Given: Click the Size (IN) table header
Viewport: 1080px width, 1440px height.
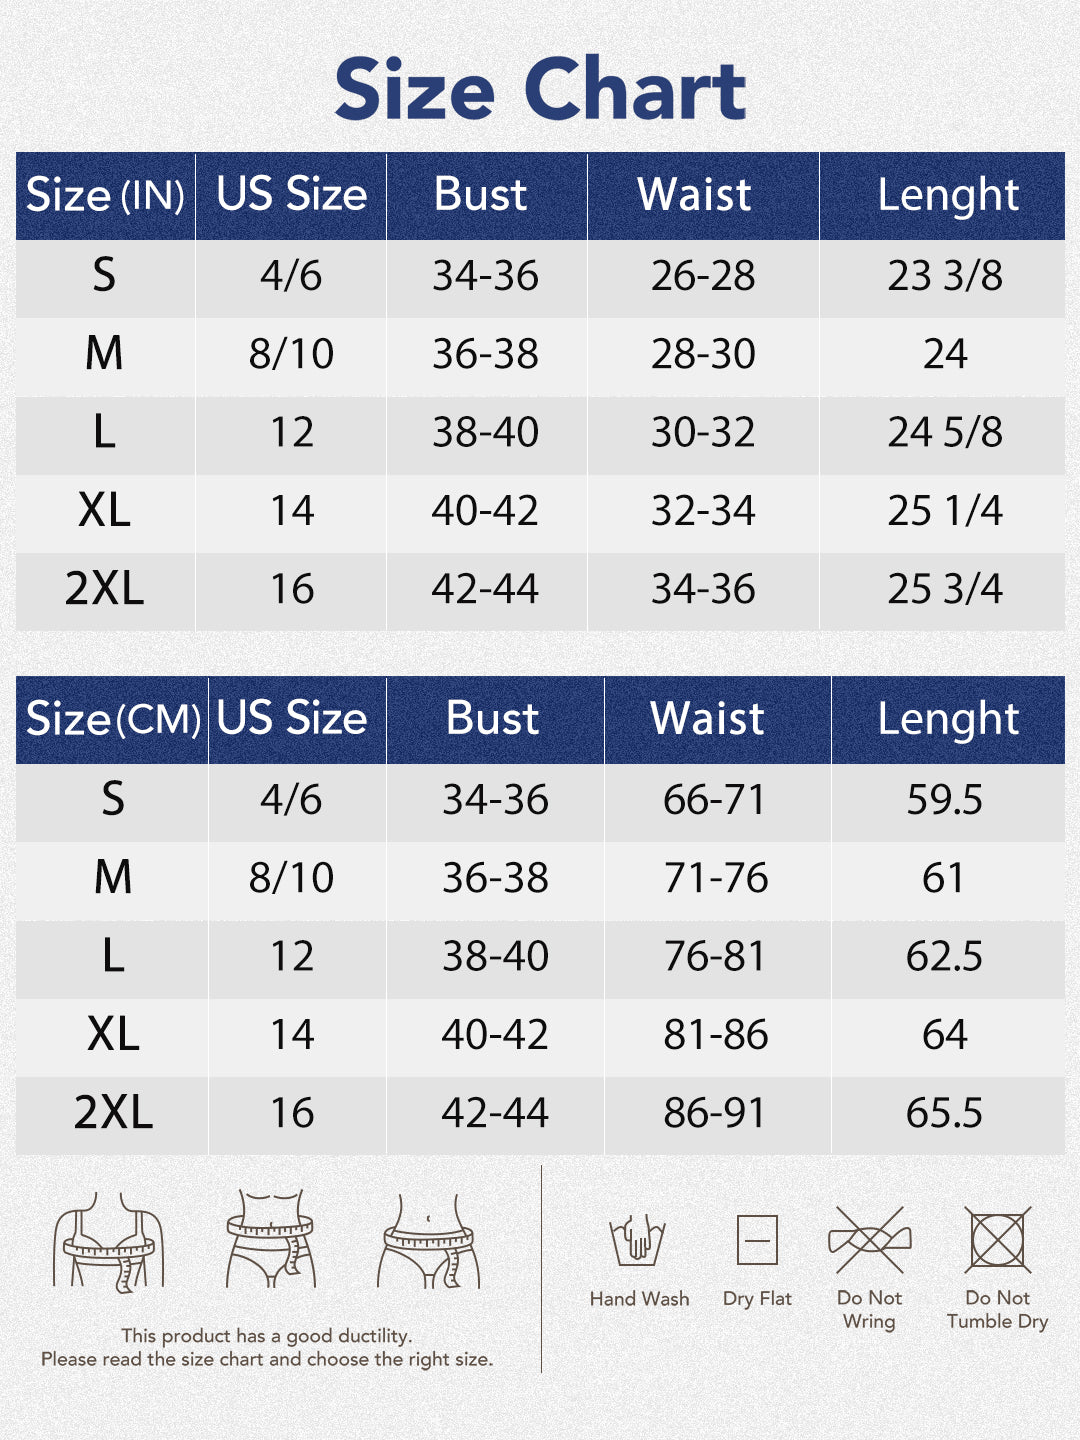Looking at the screenshot, I should [x=105, y=195].
